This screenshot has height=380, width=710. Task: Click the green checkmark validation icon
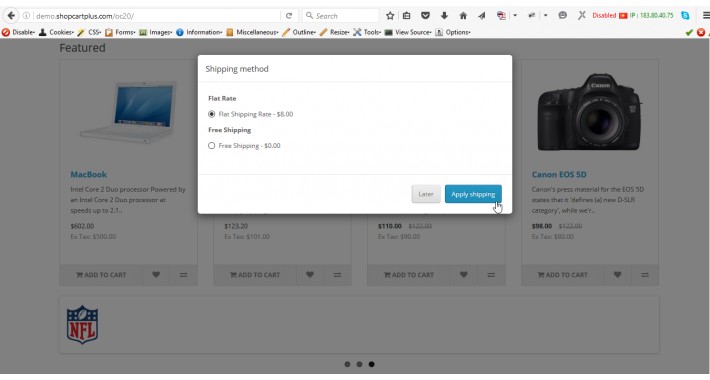689,32
